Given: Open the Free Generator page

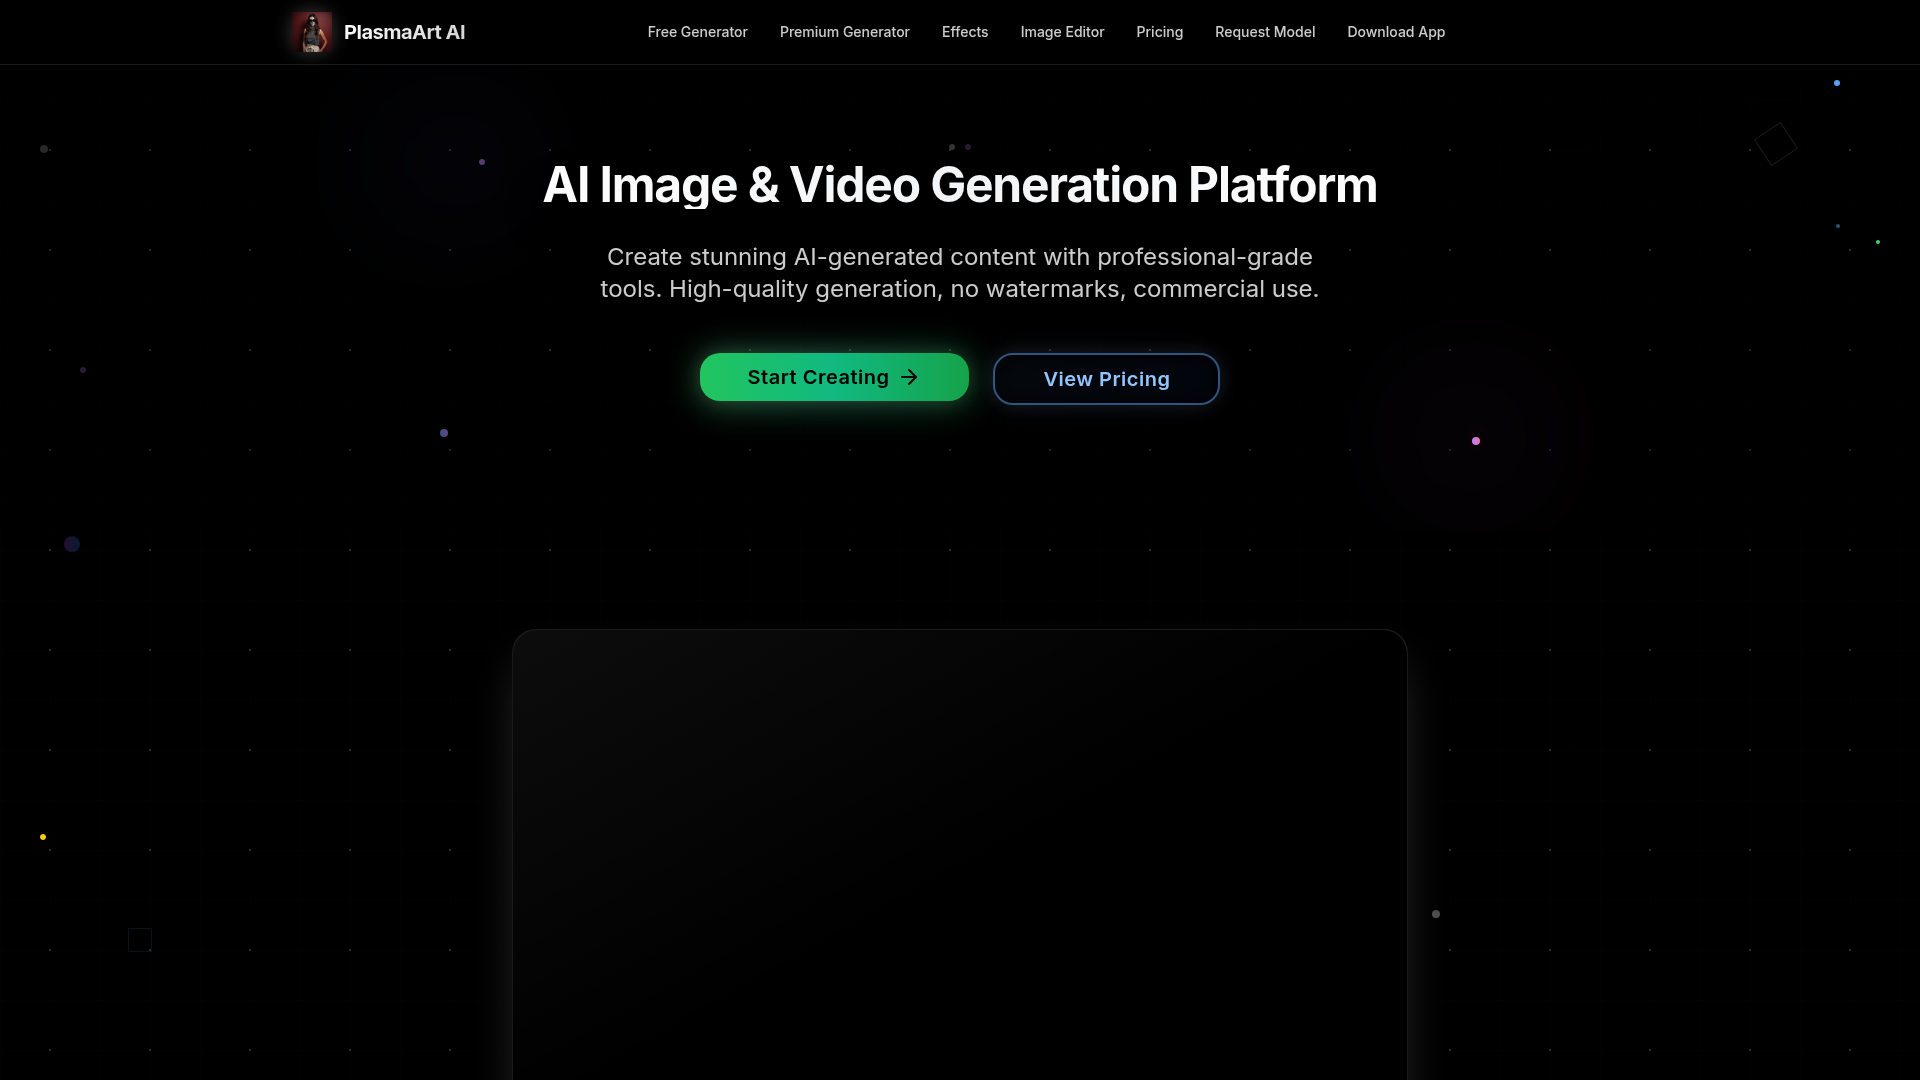Looking at the screenshot, I should tap(697, 31).
